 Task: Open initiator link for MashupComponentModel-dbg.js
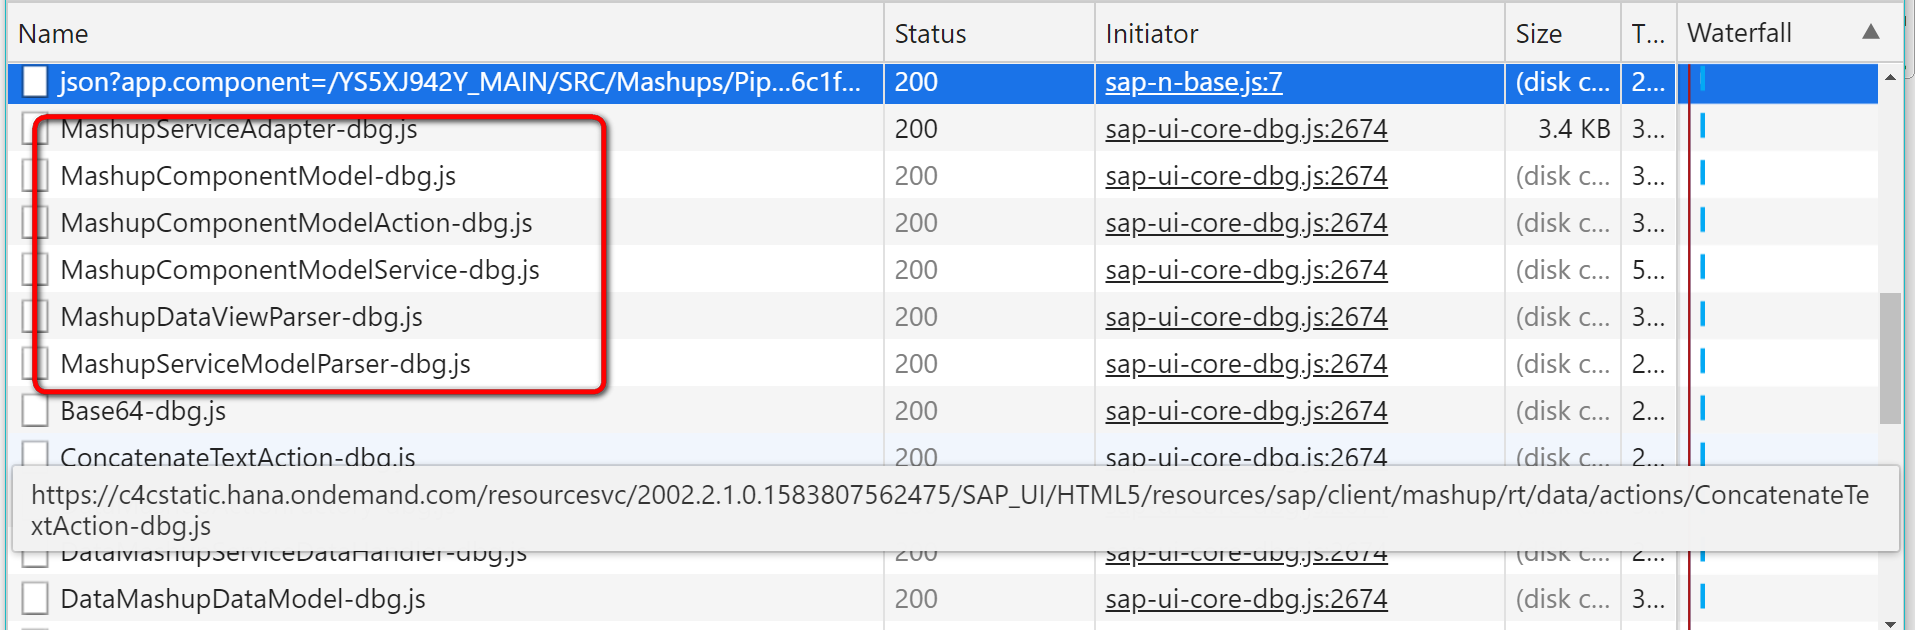[1246, 176]
